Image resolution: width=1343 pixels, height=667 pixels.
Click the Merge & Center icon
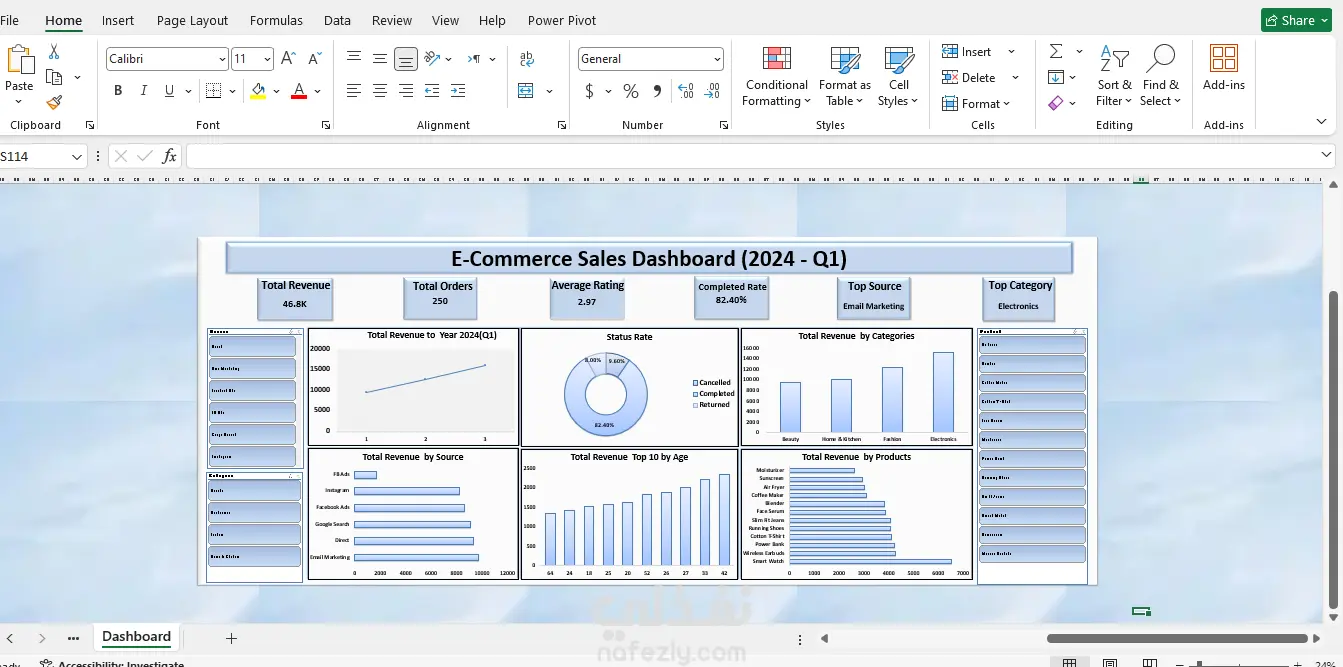click(x=527, y=91)
